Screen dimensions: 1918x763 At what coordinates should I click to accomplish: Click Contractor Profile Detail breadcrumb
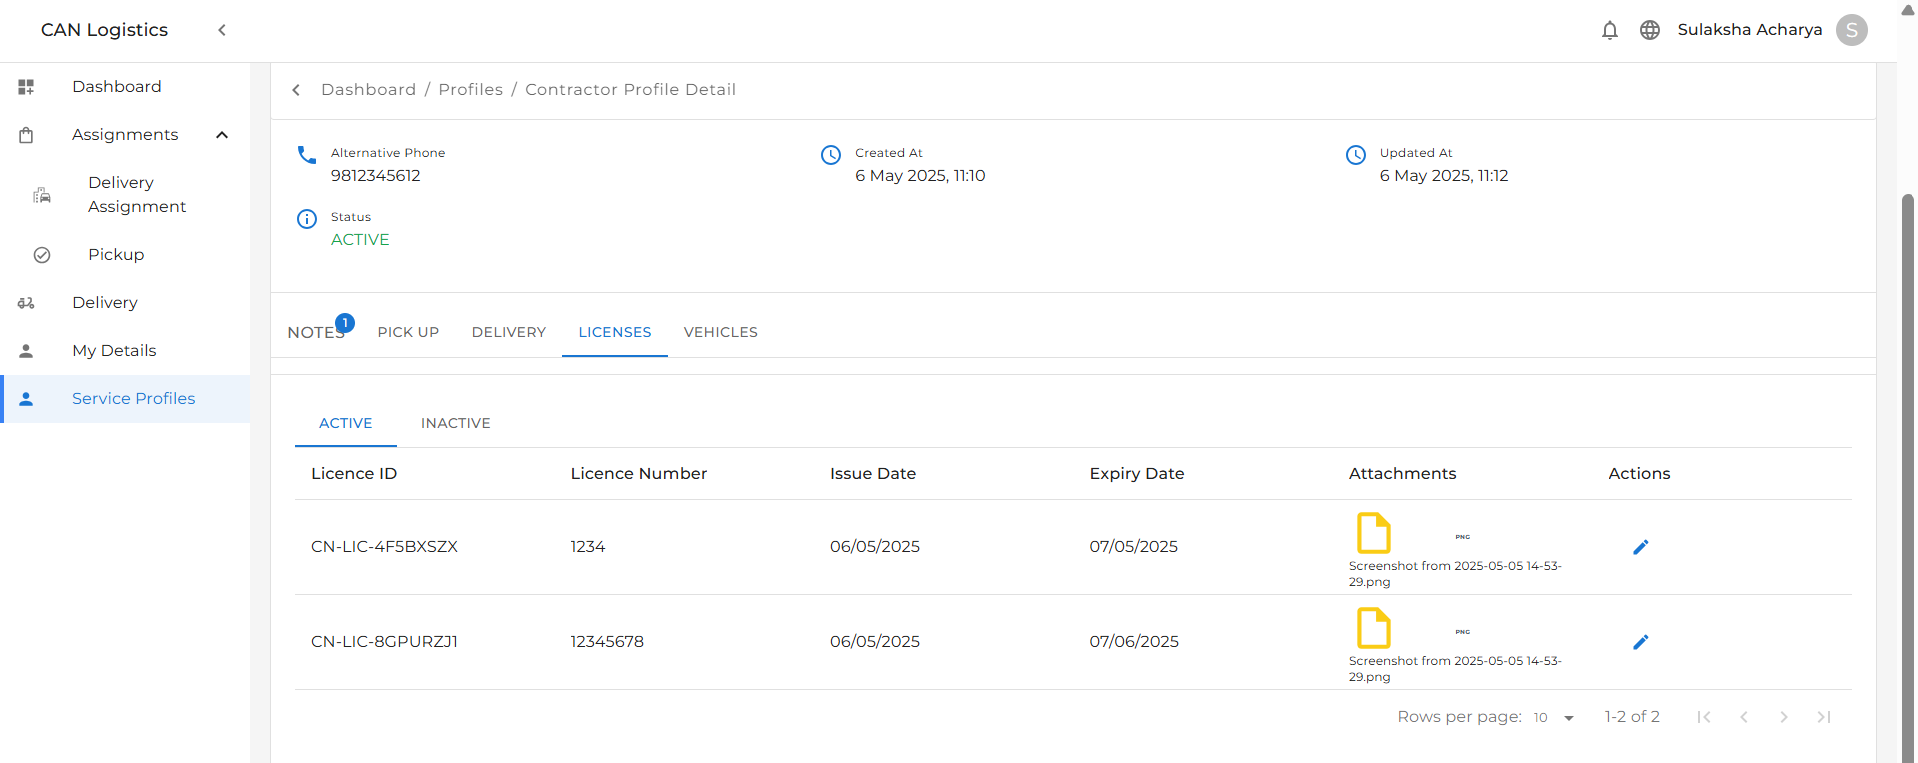point(631,90)
